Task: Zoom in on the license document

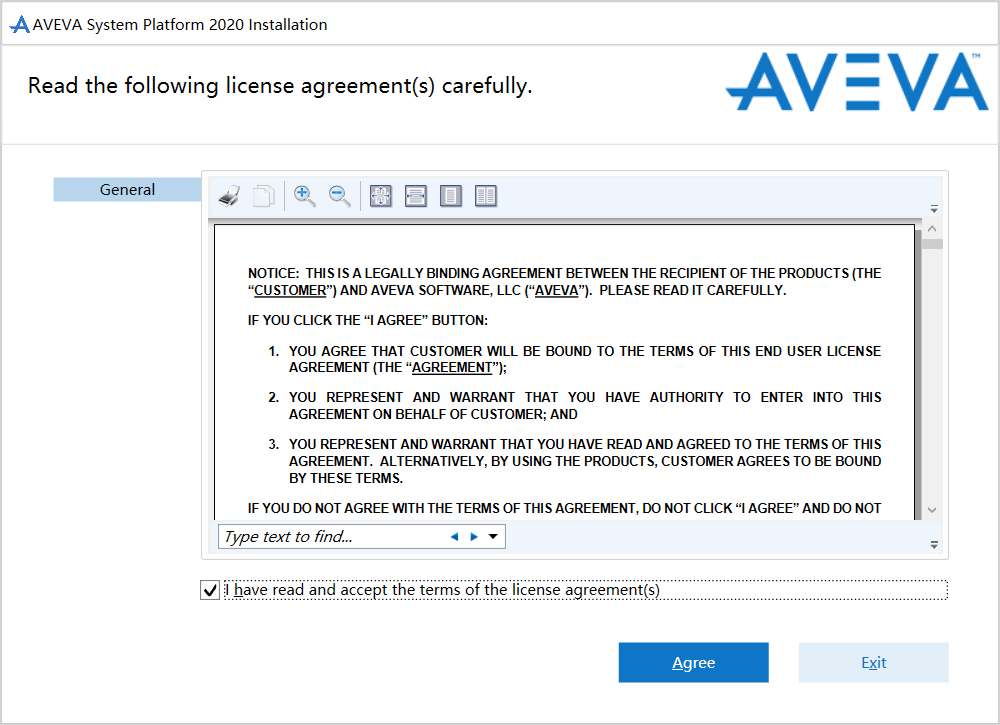Action: pos(305,196)
